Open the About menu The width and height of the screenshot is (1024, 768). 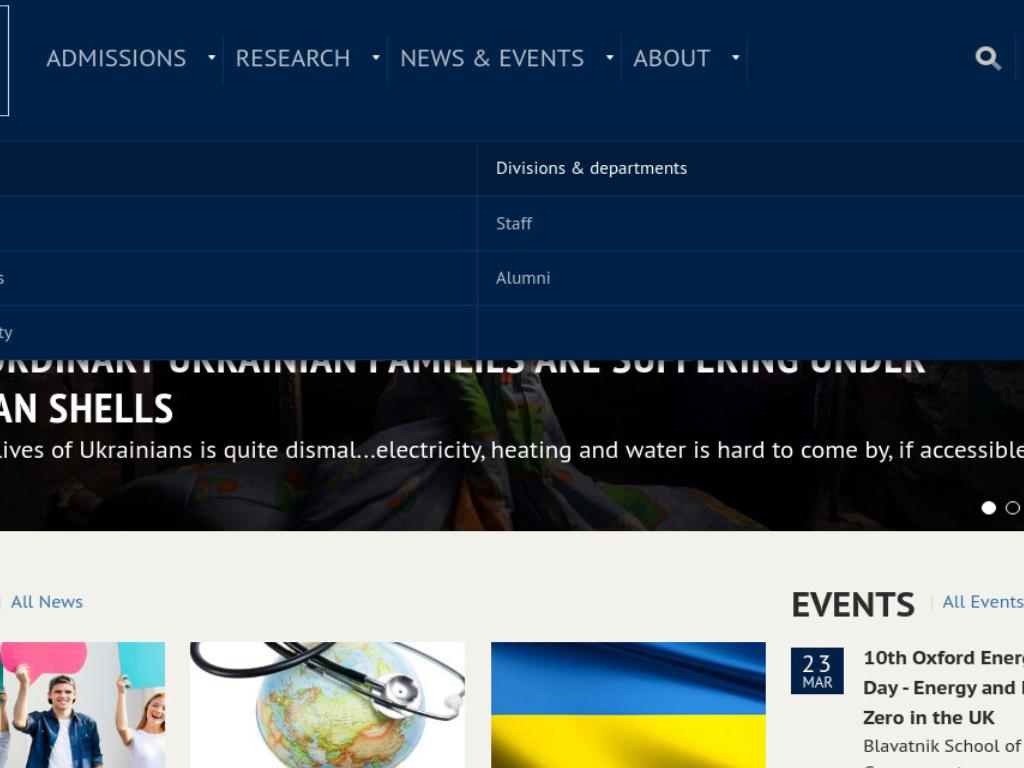671,58
